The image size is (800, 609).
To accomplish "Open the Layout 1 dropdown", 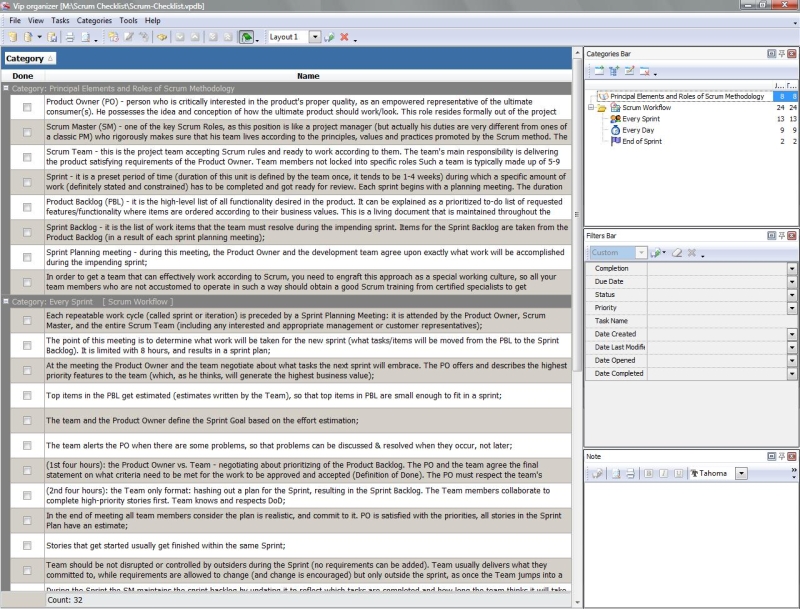I will point(315,37).
